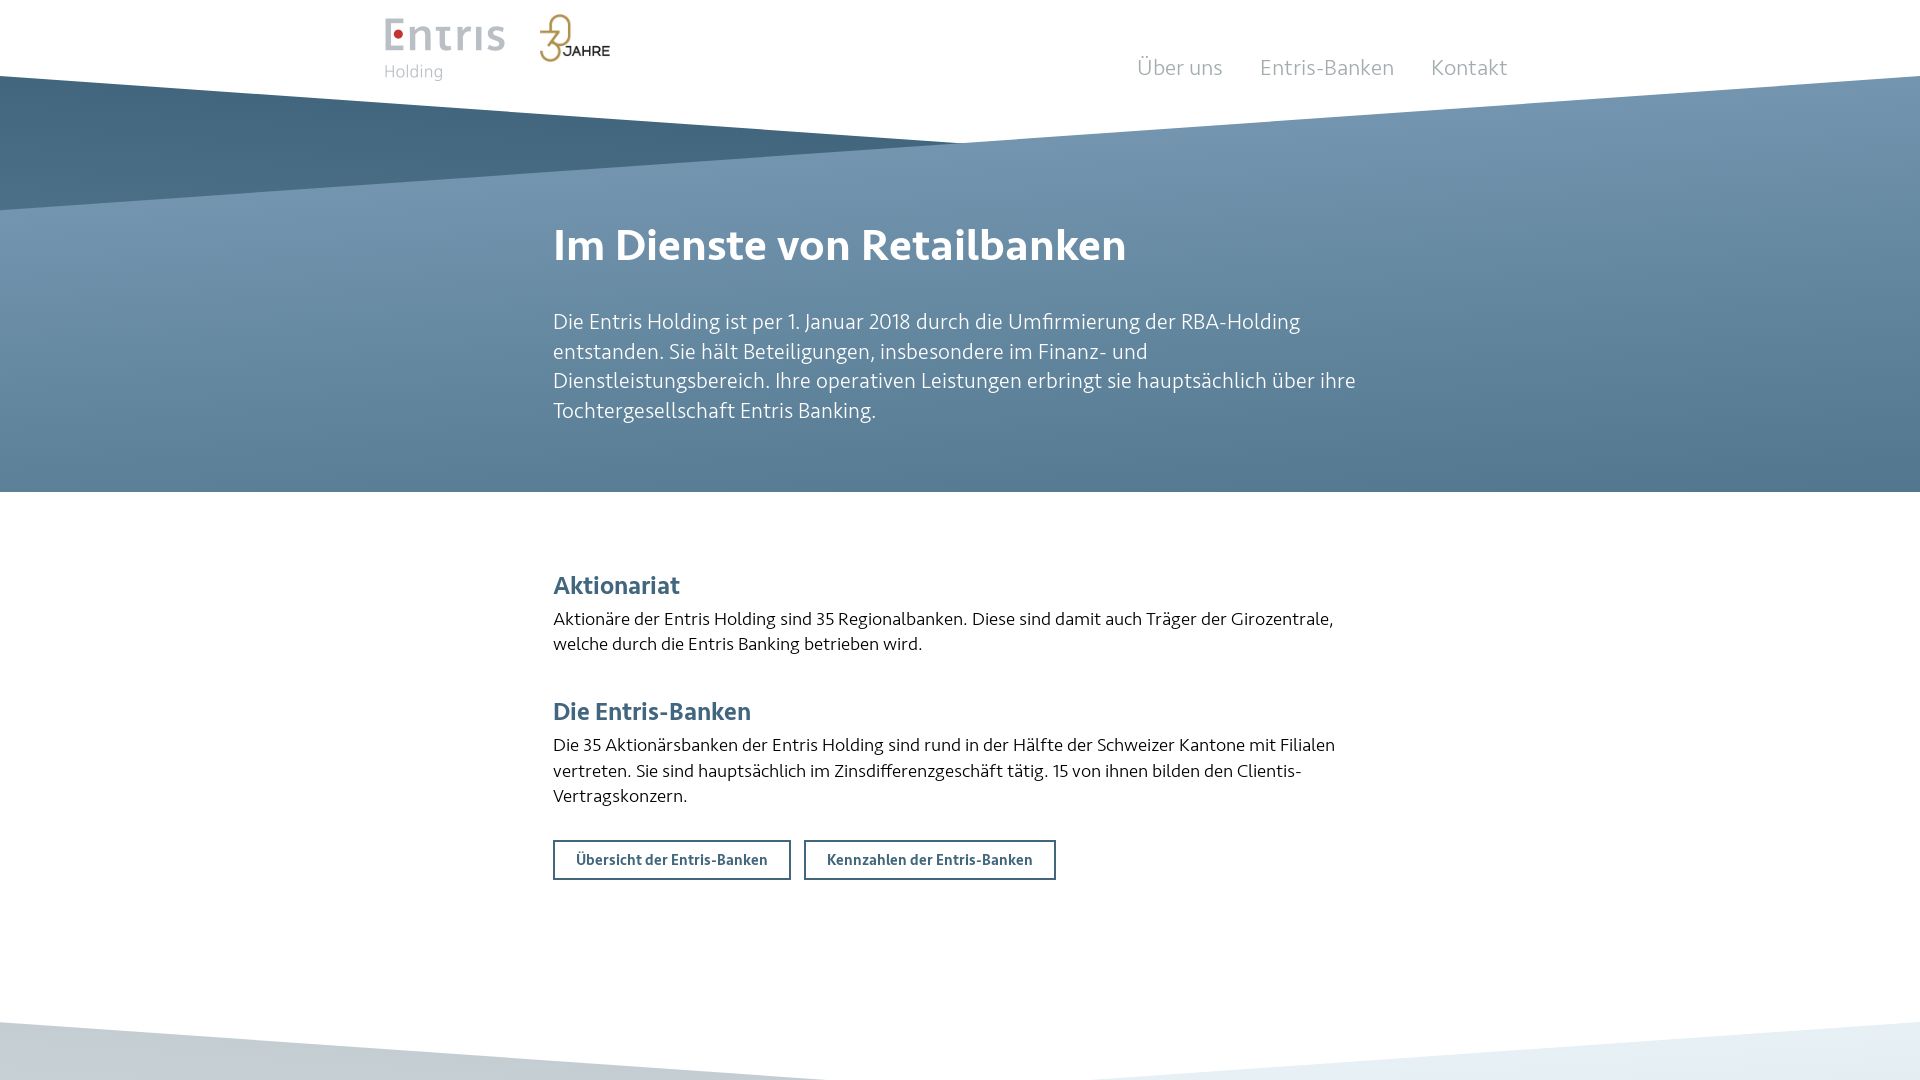Screen dimensions: 1920x1080
Task: Click the 30 Jahre anniversary logo
Action: click(x=574, y=38)
